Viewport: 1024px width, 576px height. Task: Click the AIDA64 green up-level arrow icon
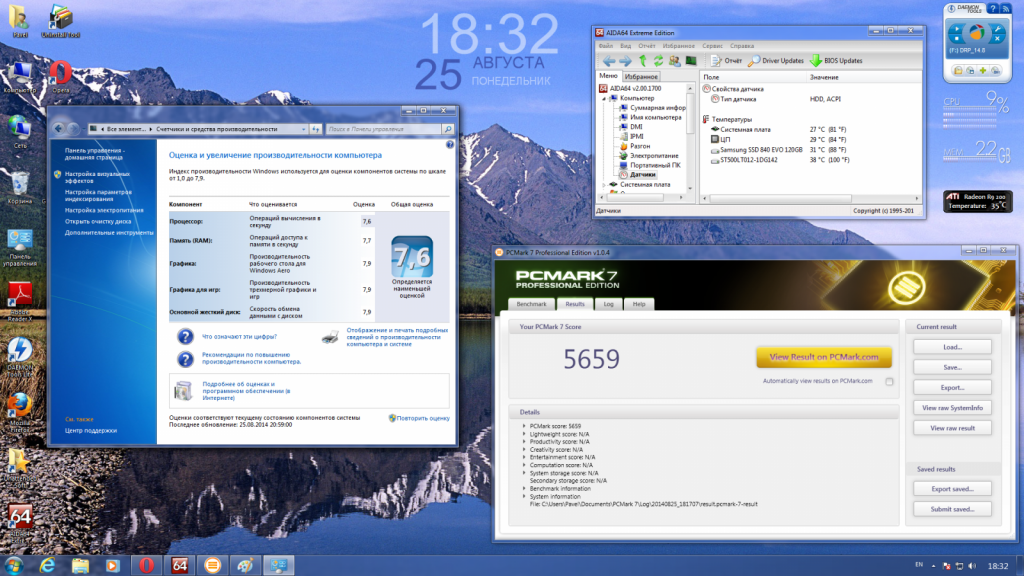tap(643, 61)
